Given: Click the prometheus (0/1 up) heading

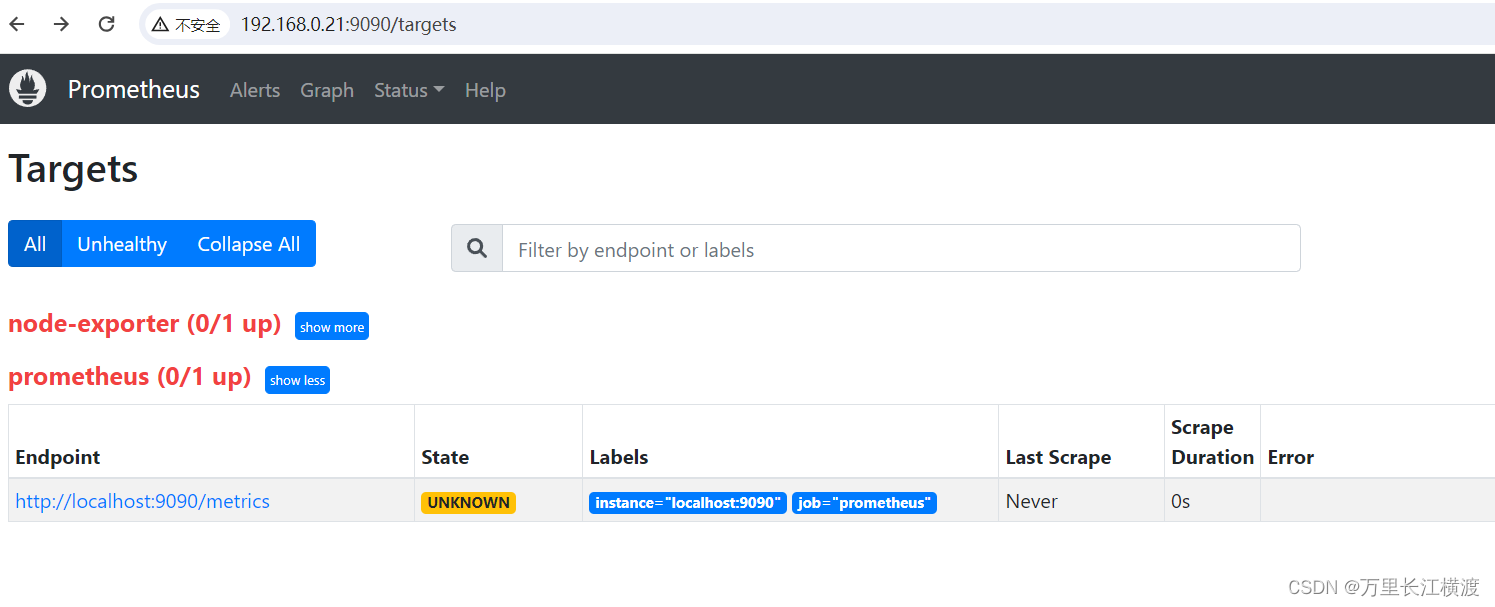Looking at the screenshot, I should (129, 377).
